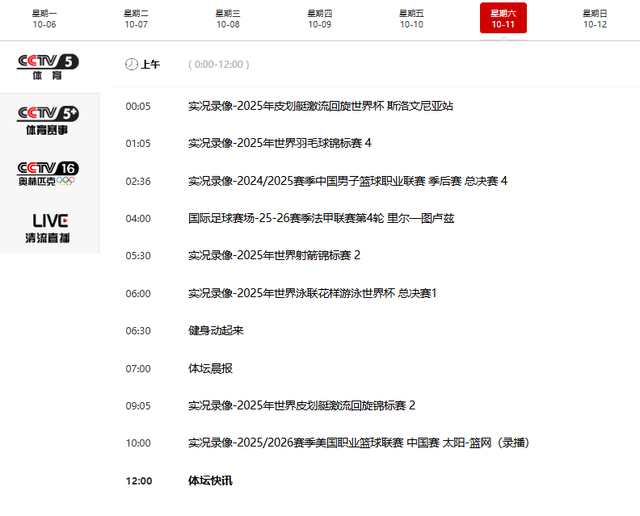Click the highlighted 星期六 10-11 tab

pos(503,18)
